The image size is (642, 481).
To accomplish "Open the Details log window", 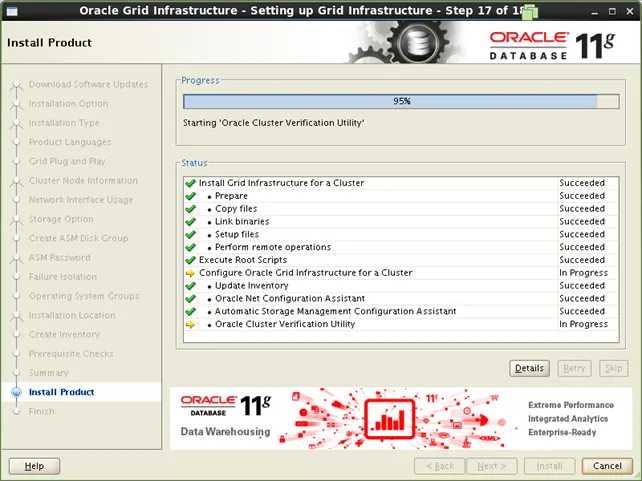I will pyautogui.click(x=529, y=368).
